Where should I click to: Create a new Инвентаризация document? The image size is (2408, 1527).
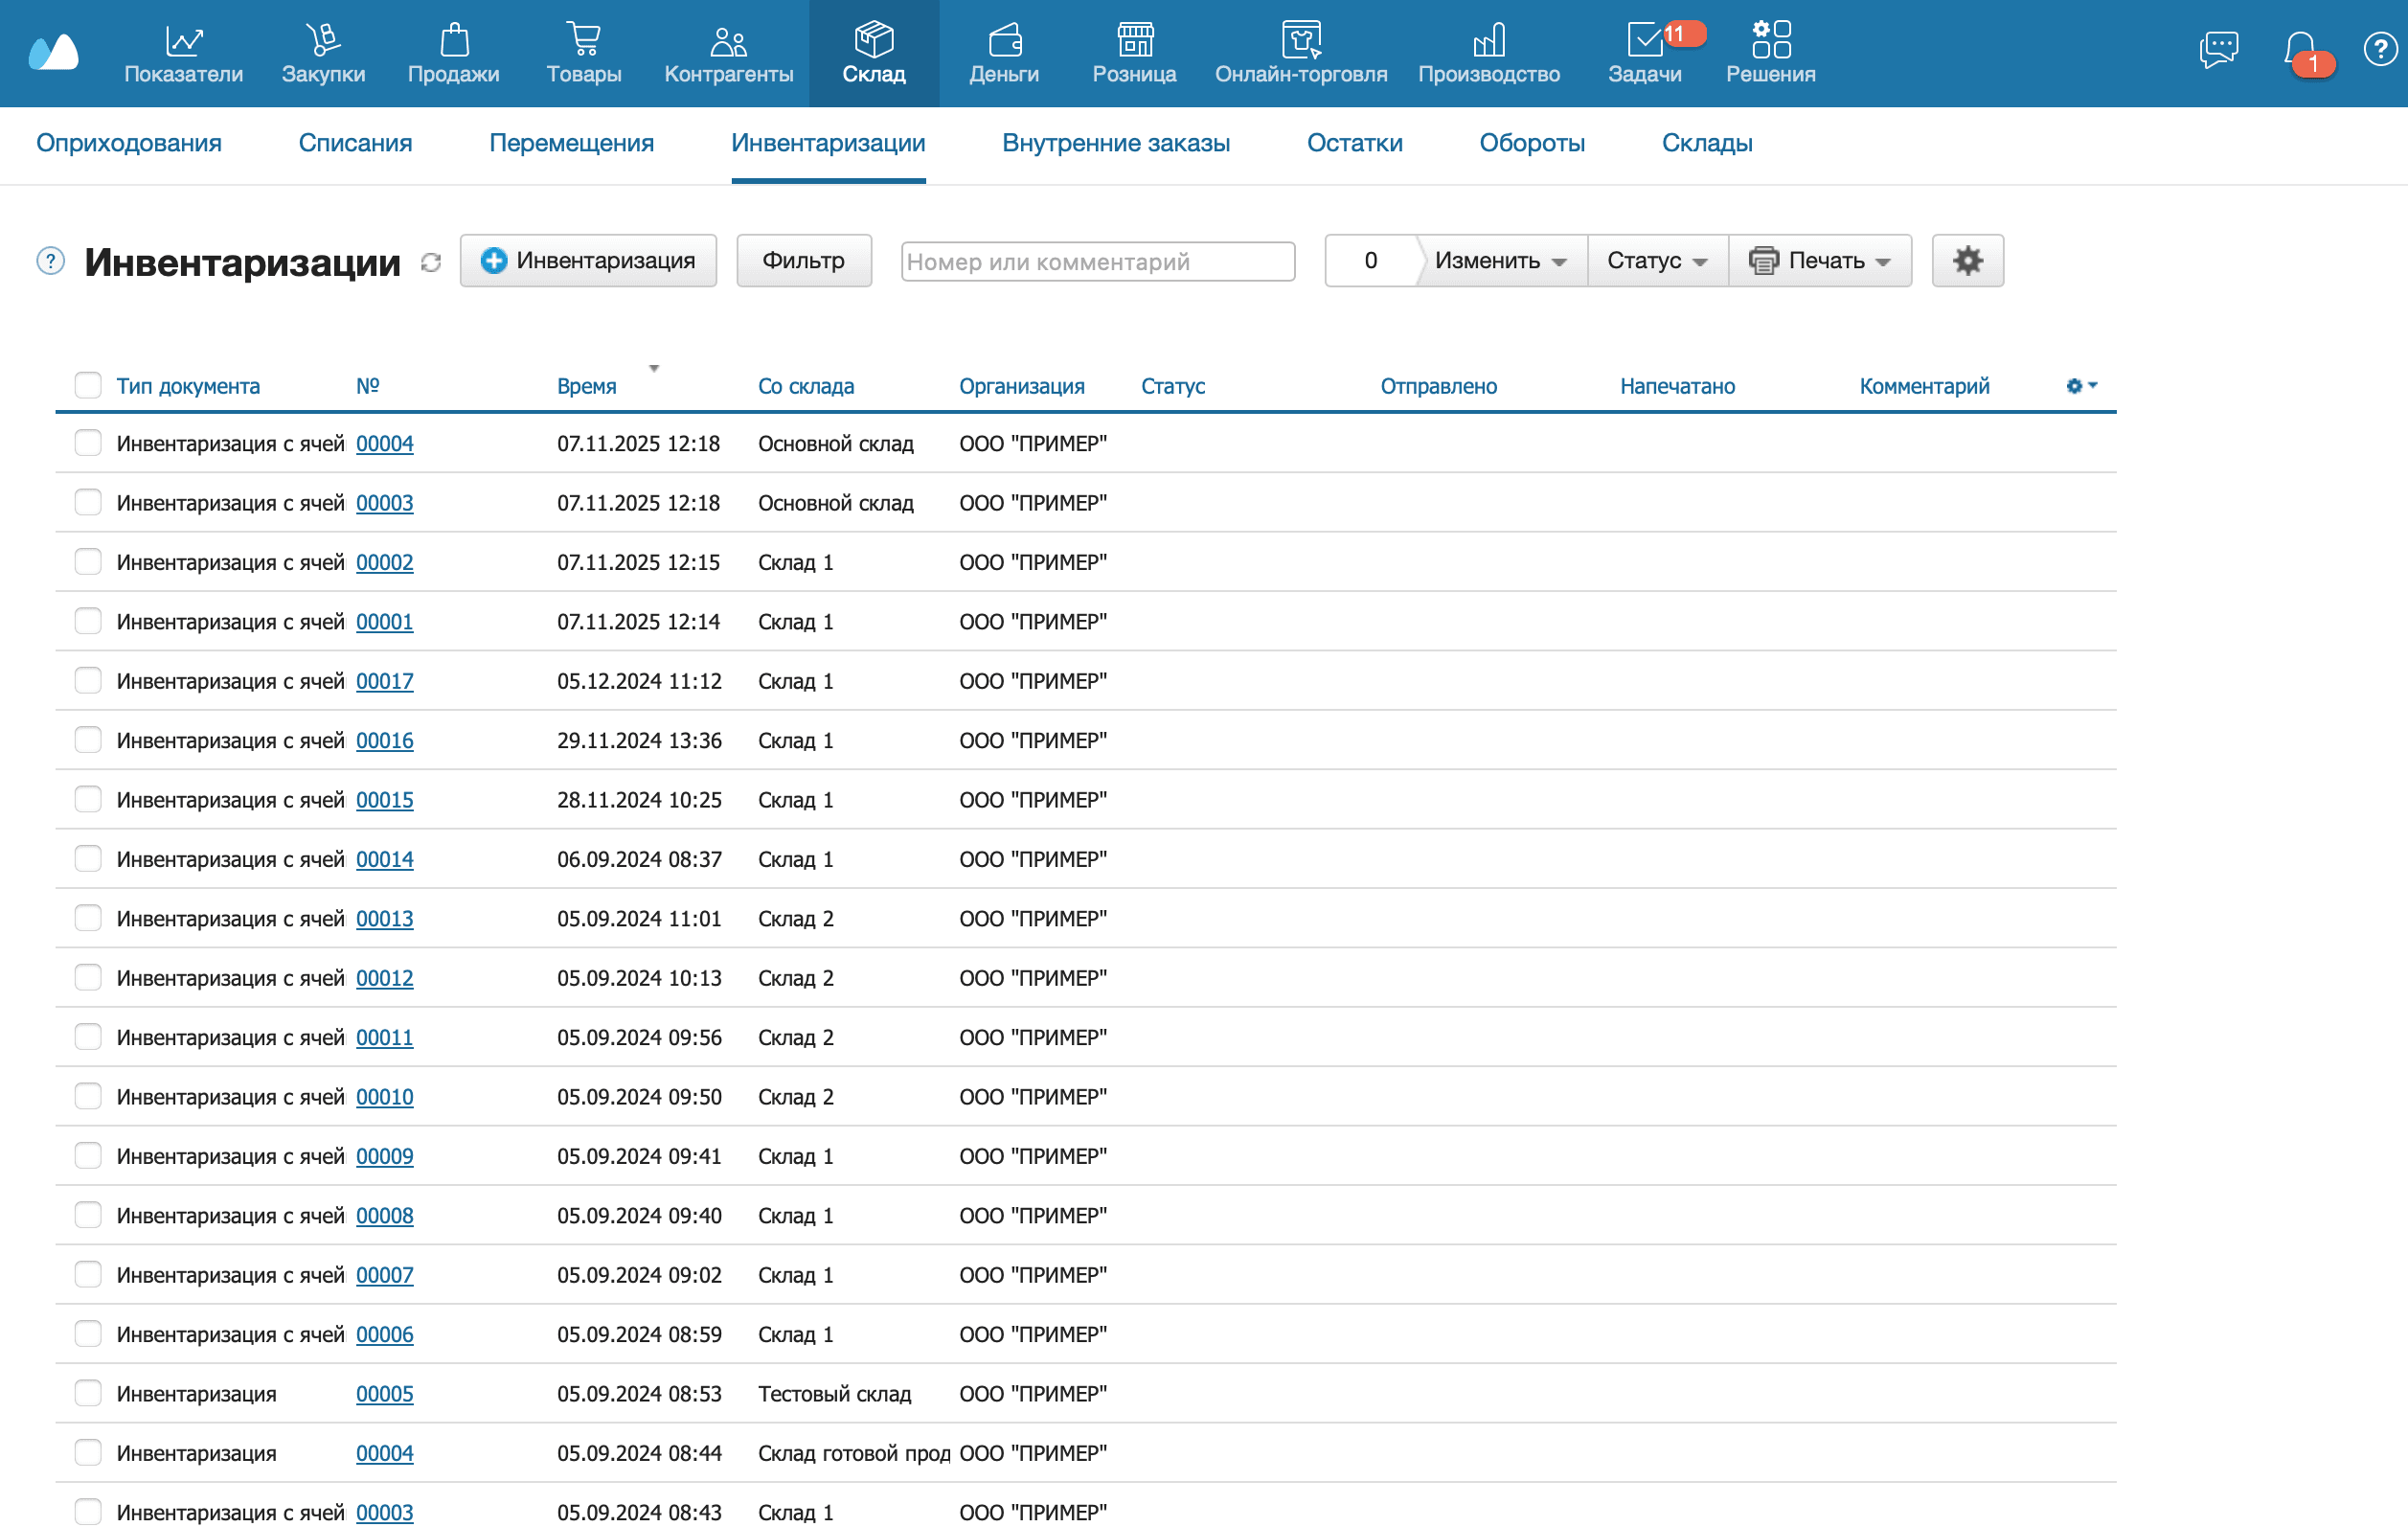[588, 260]
